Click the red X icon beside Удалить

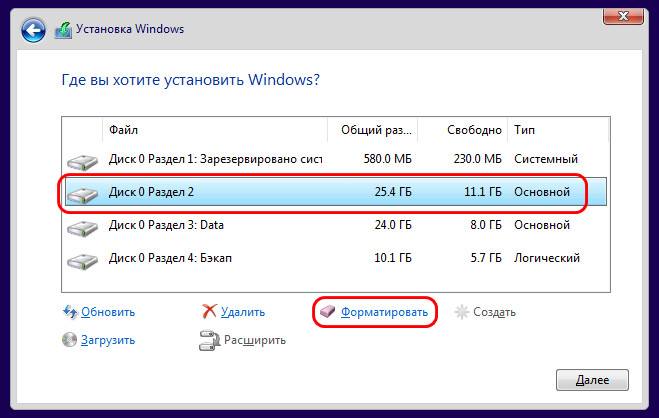pos(209,311)
